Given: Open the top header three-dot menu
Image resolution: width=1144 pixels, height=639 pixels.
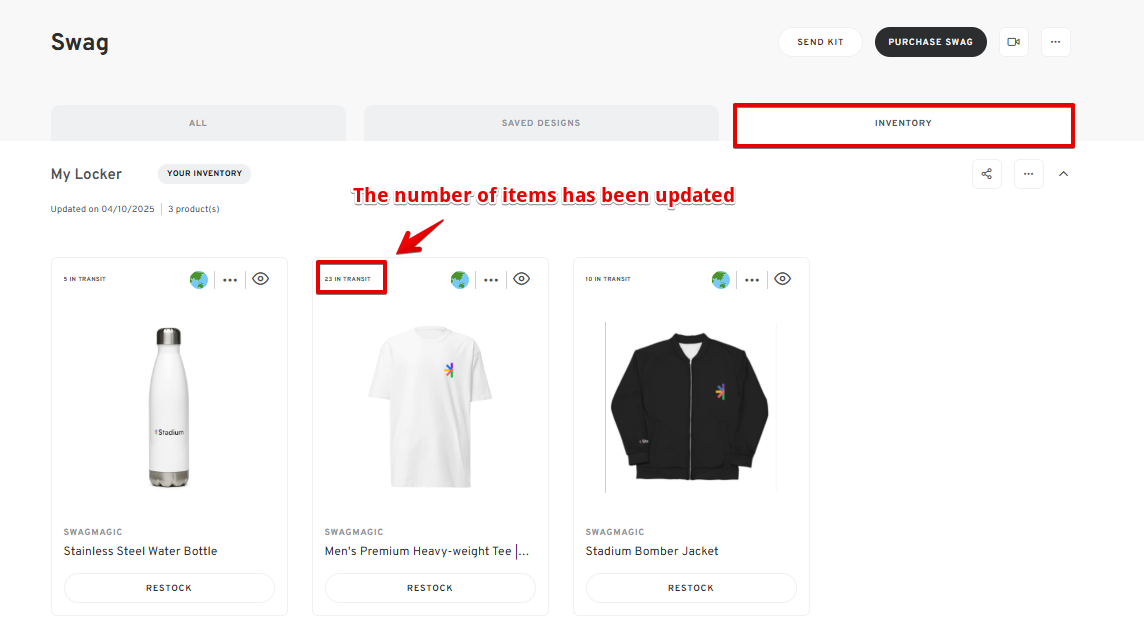Looking at the screenshot, I should coord(1055,42).
